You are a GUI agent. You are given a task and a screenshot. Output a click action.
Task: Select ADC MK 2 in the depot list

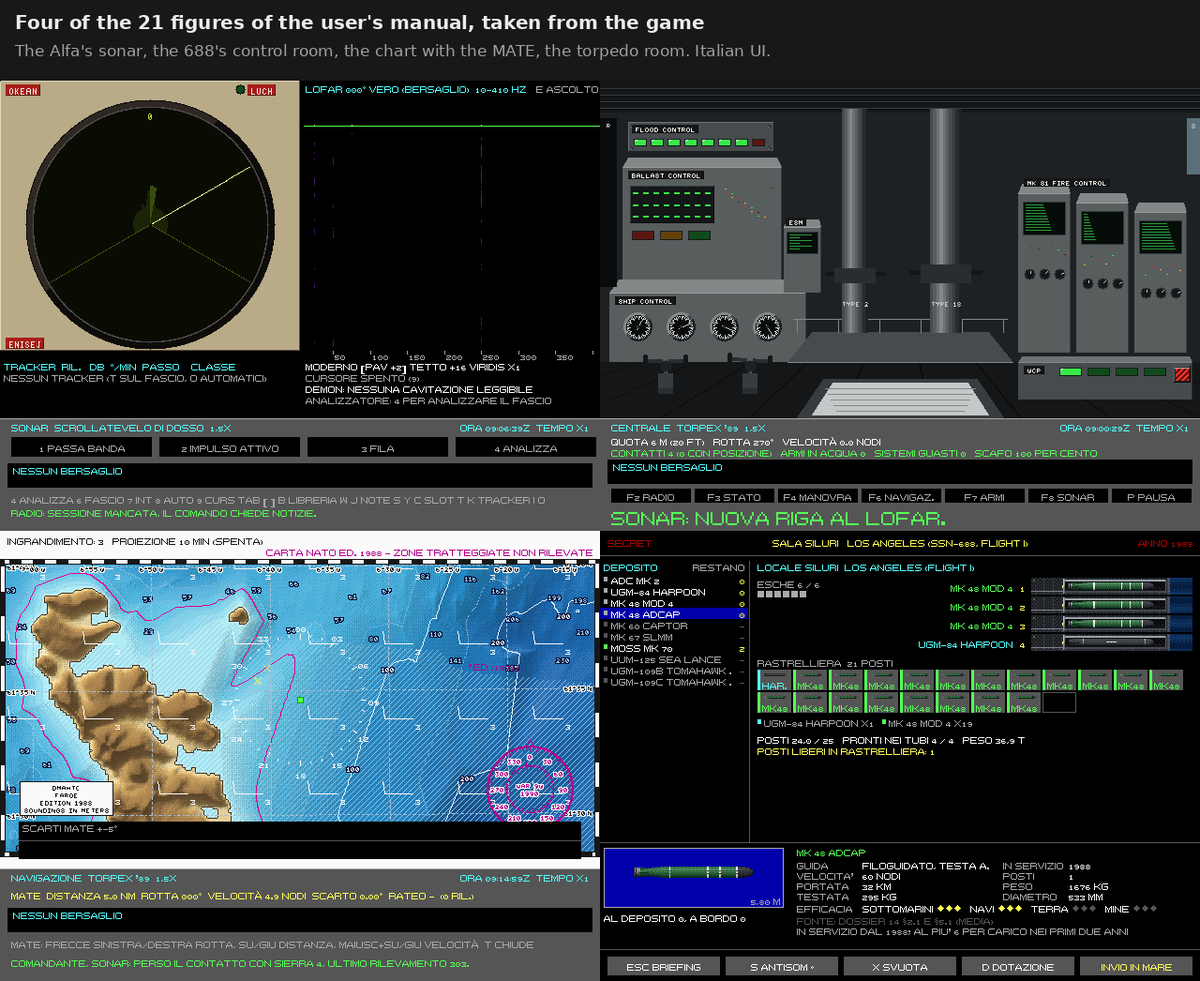tap(672, 580)
